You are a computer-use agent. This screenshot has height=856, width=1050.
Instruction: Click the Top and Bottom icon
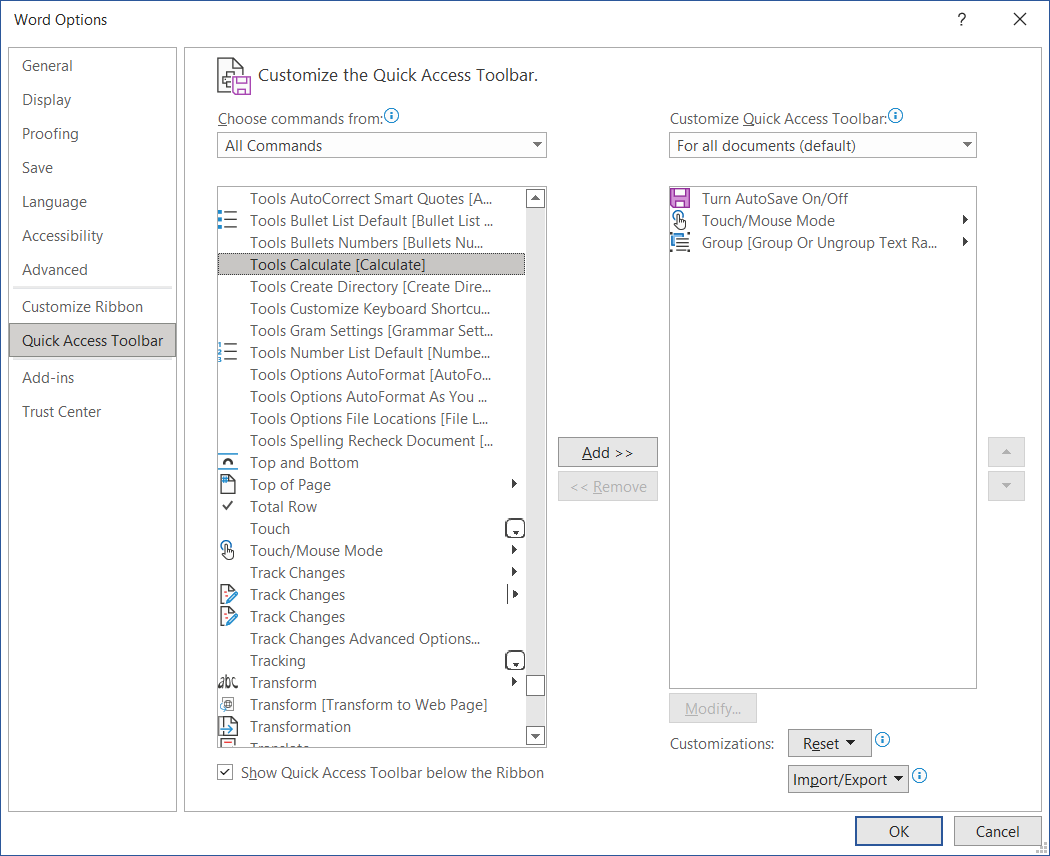coord(228,462)
